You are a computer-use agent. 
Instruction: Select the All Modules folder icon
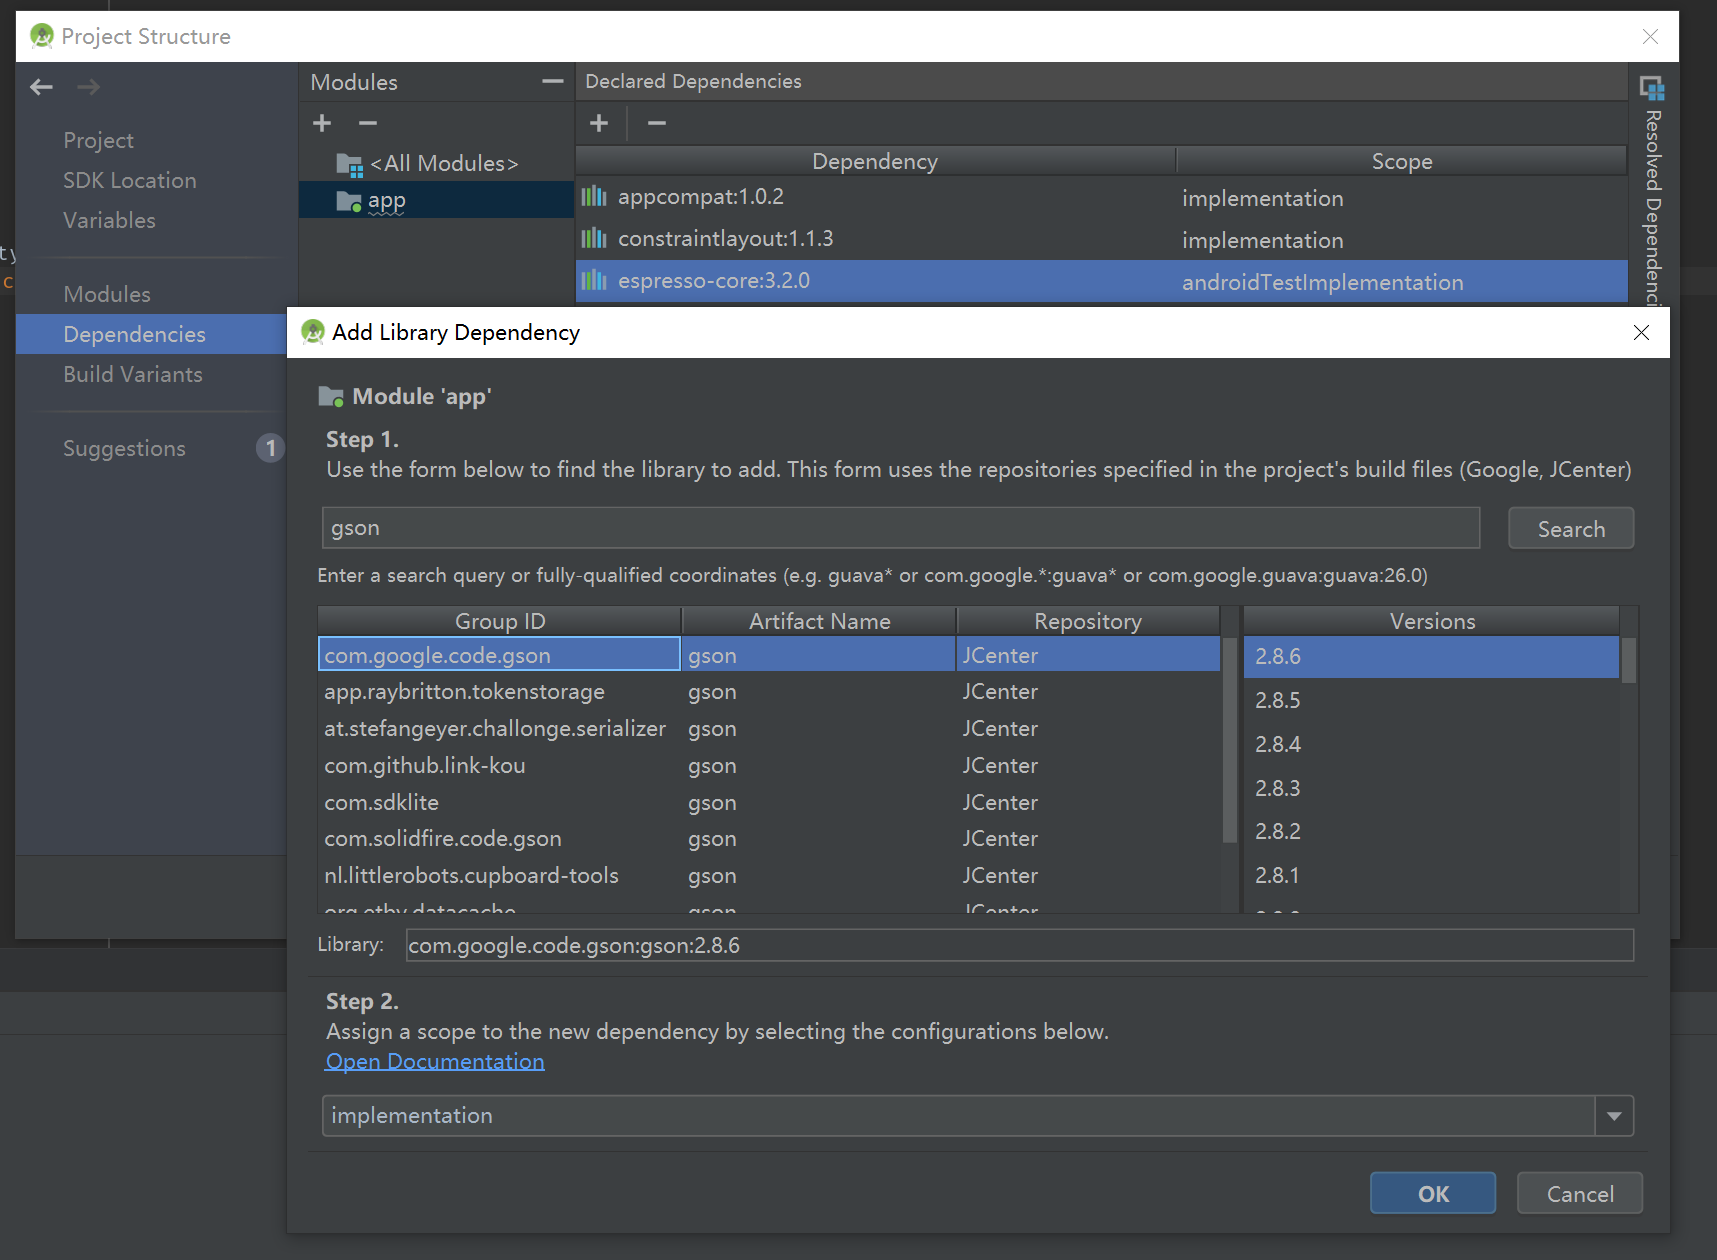coord(349,164)
